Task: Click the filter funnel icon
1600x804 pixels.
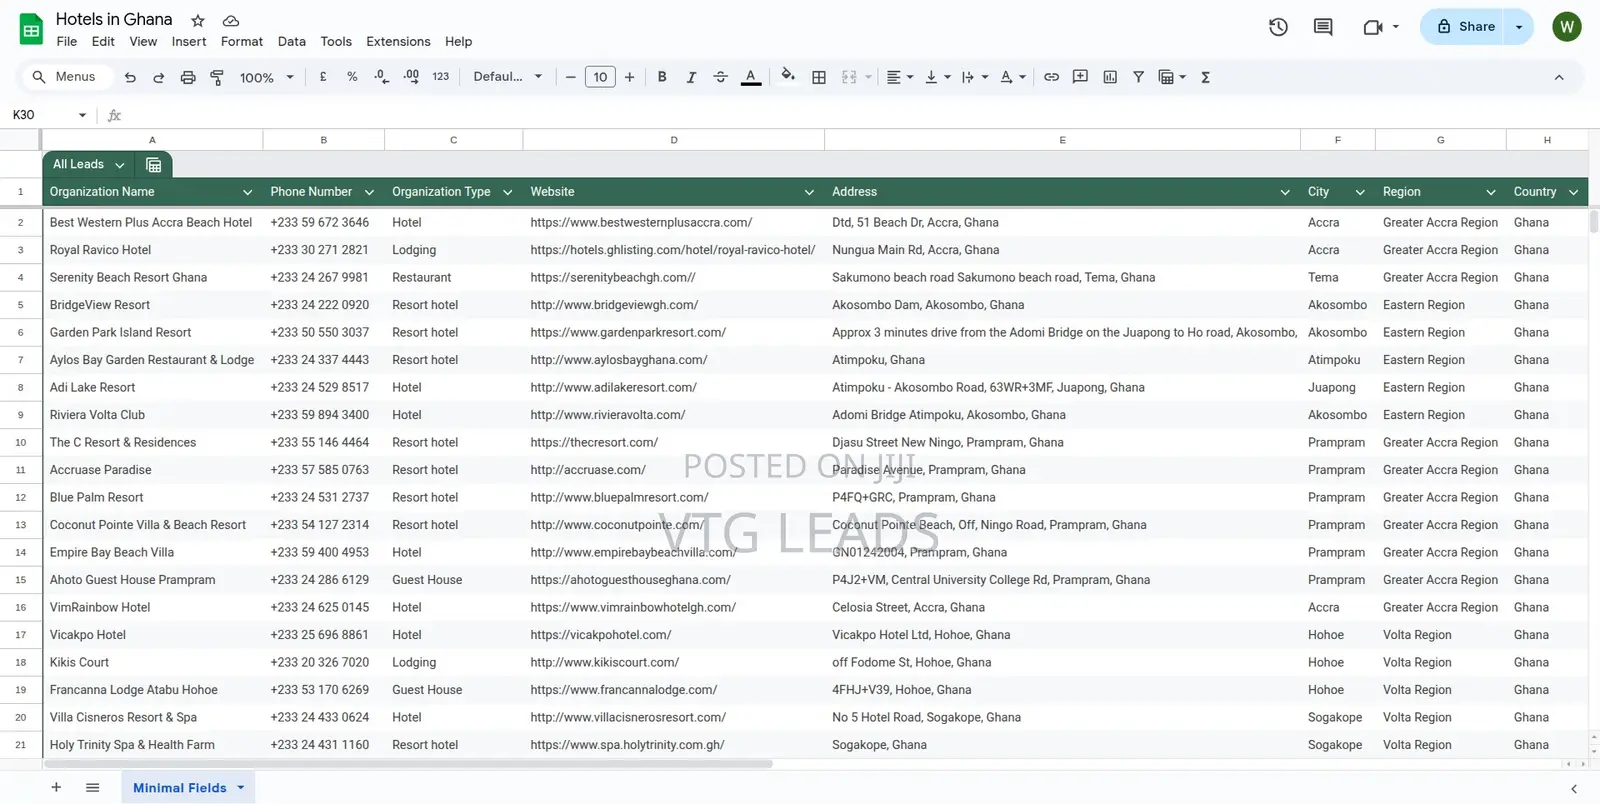Action: (x=1138, y=77)
